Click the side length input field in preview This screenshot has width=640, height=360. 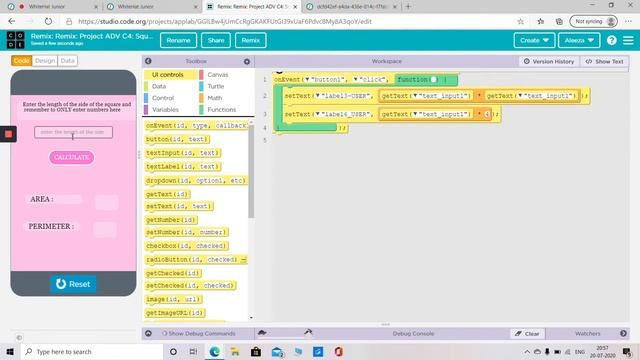click(73, 132)
